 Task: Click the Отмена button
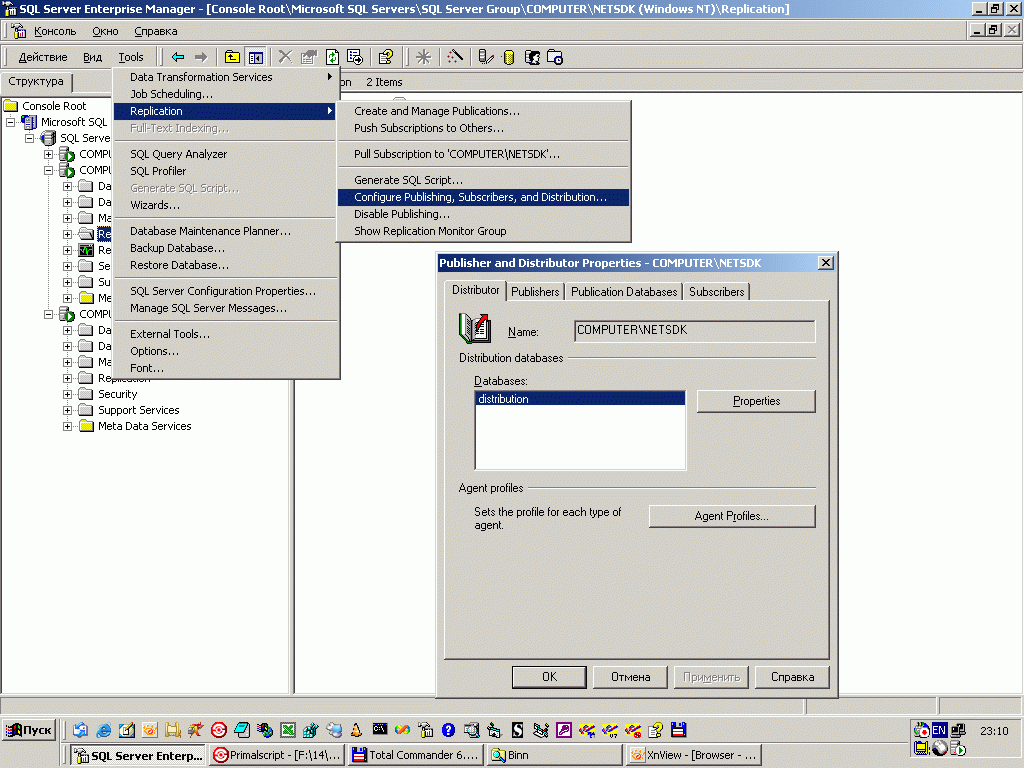point(630,677)
